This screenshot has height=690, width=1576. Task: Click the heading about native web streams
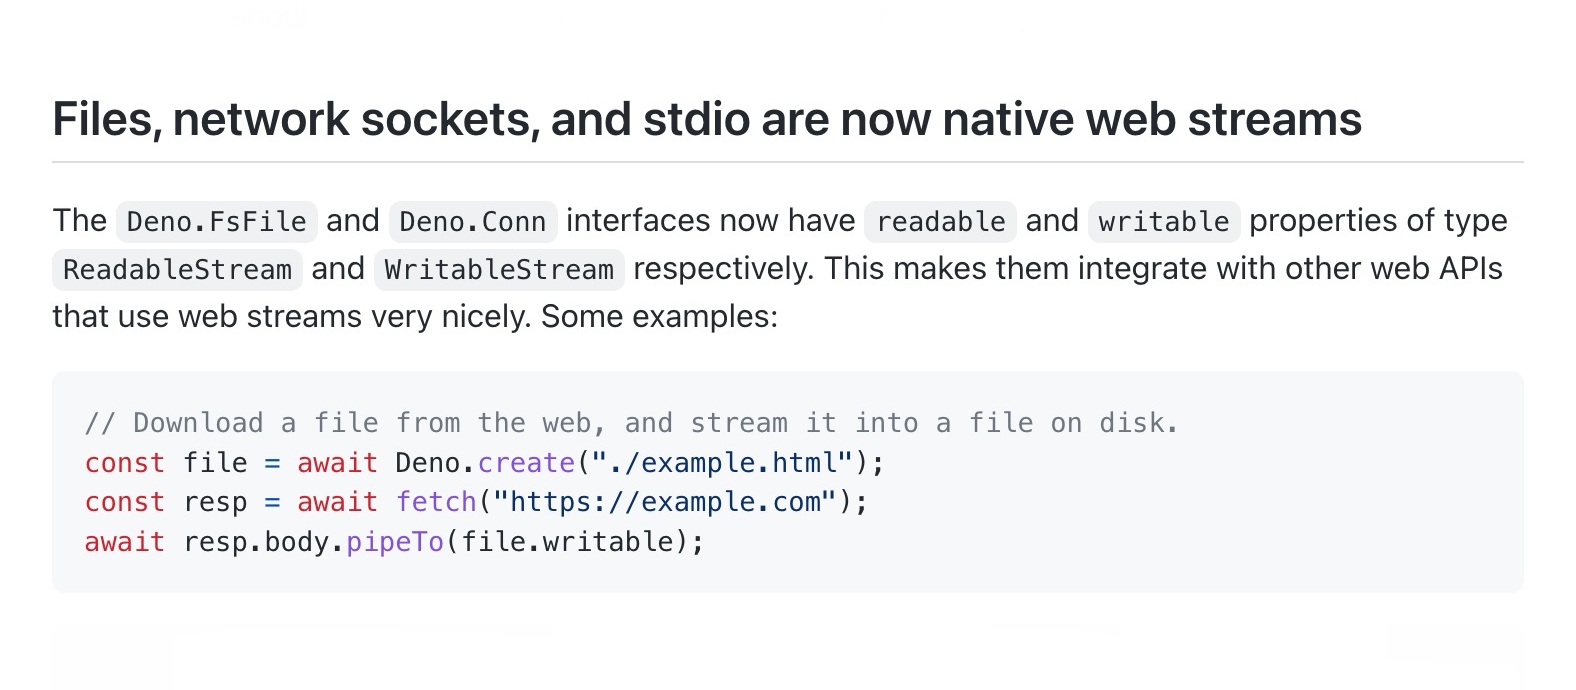706,120
